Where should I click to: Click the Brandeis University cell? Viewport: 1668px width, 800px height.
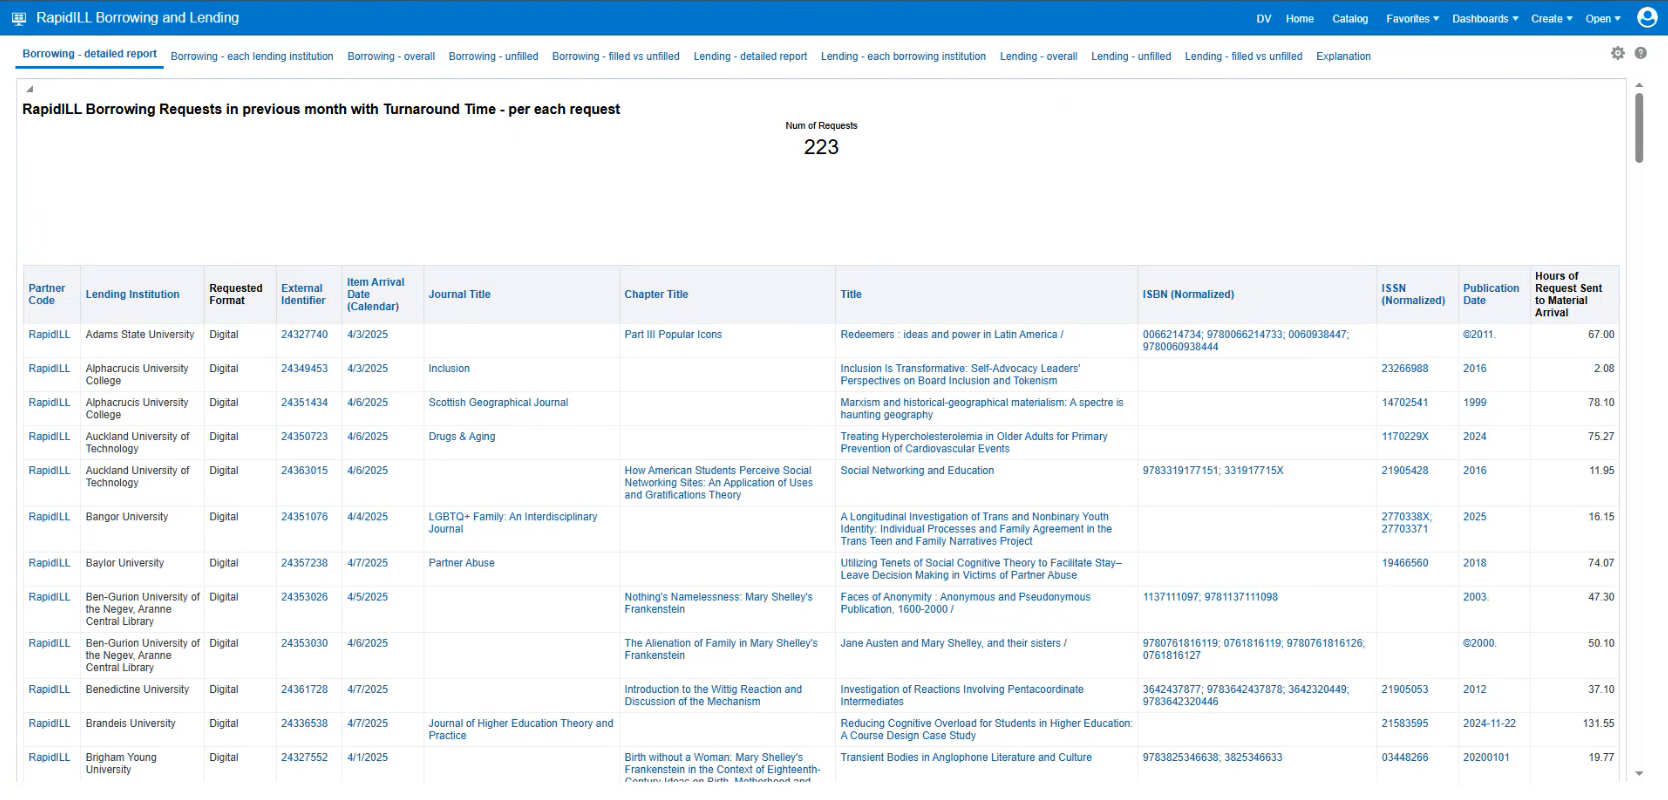[131, 723]
